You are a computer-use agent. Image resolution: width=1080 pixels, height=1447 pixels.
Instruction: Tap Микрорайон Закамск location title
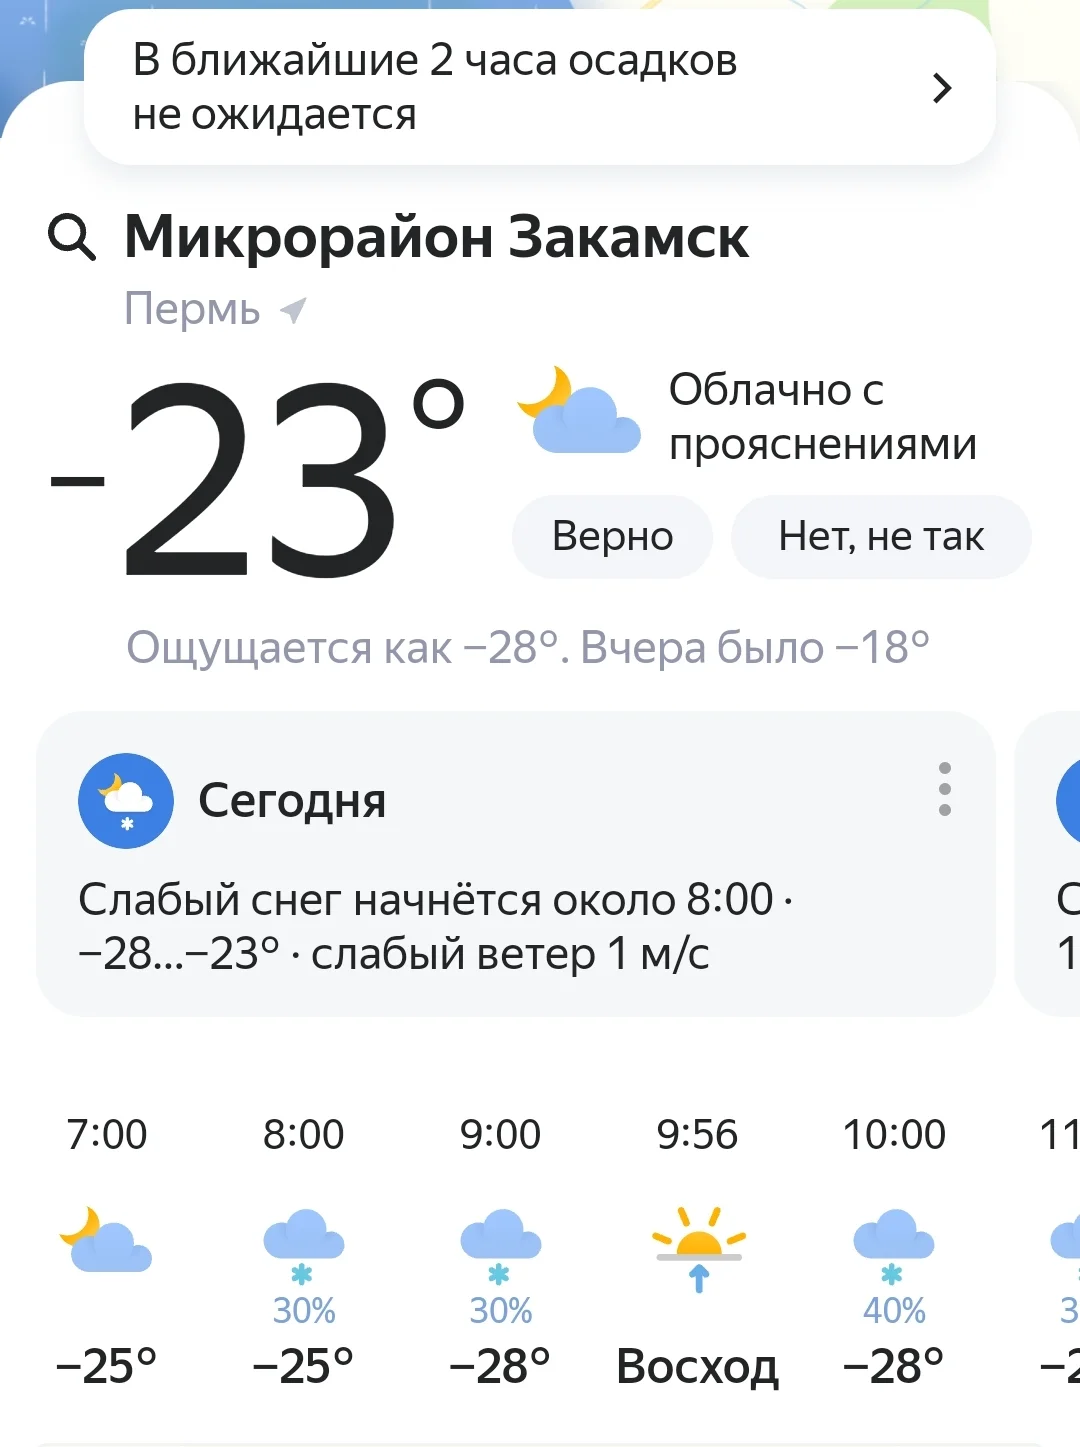(436, 238)
